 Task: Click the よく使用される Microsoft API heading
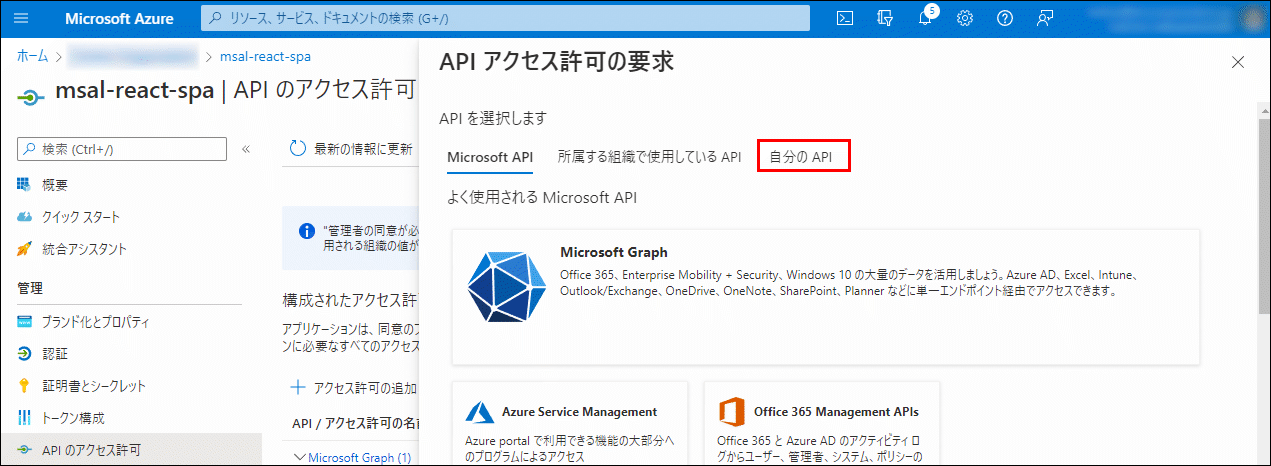542,197
